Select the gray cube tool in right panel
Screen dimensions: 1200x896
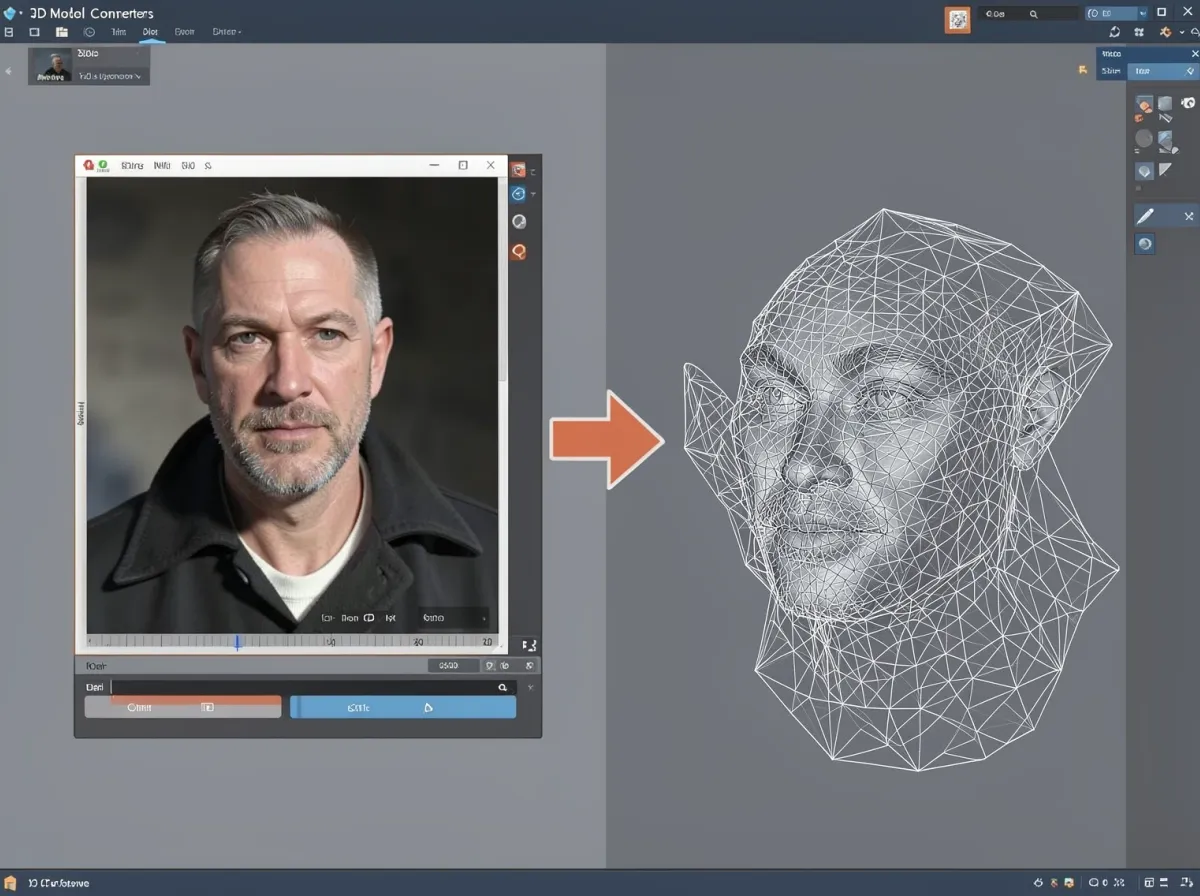tap(1166, 104)
